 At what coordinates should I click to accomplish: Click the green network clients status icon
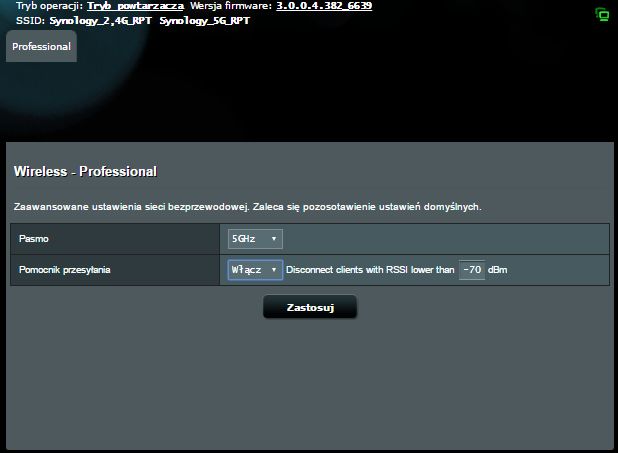602,15
